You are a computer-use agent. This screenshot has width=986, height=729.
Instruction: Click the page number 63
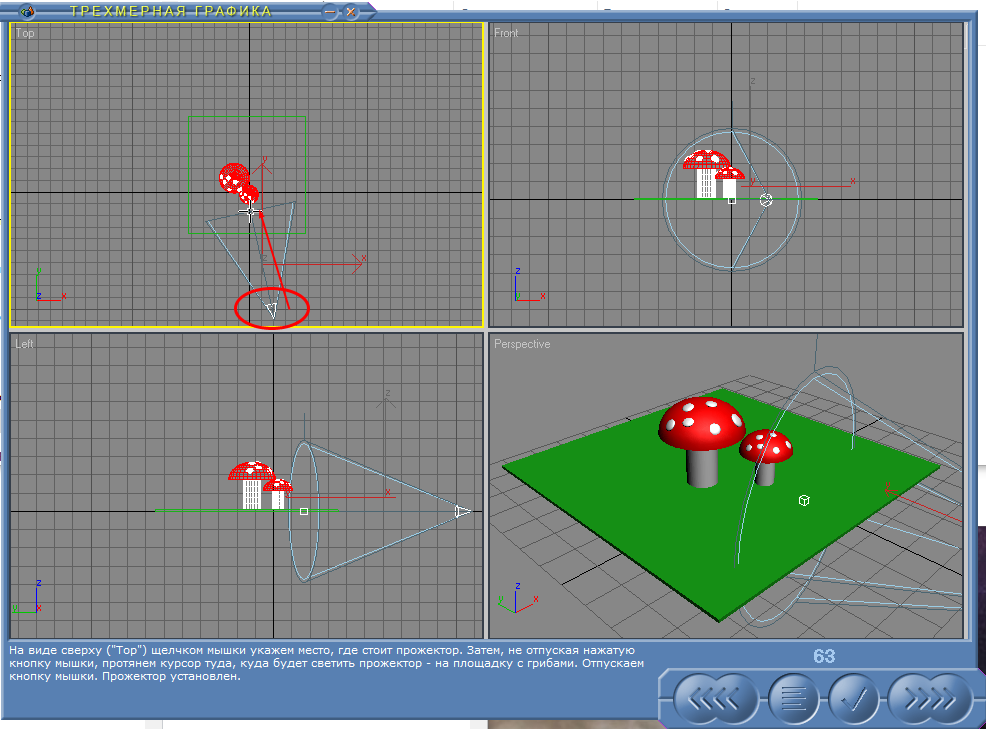click(x=824, y=656)
